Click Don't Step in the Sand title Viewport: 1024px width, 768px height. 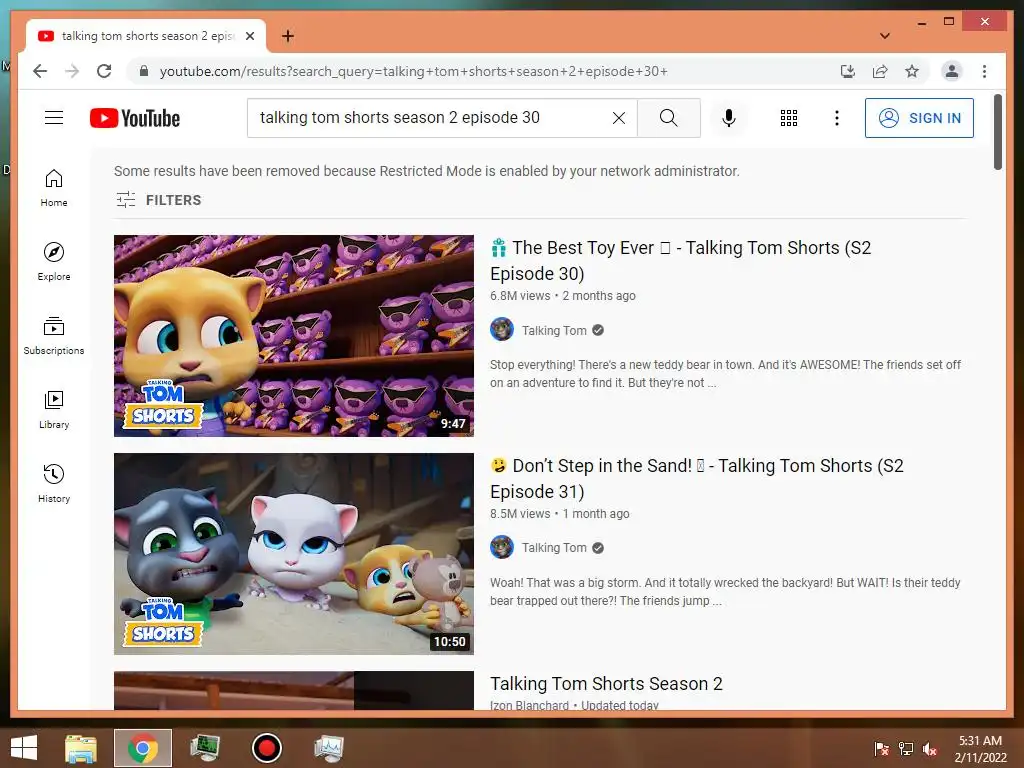coord(697,479)
